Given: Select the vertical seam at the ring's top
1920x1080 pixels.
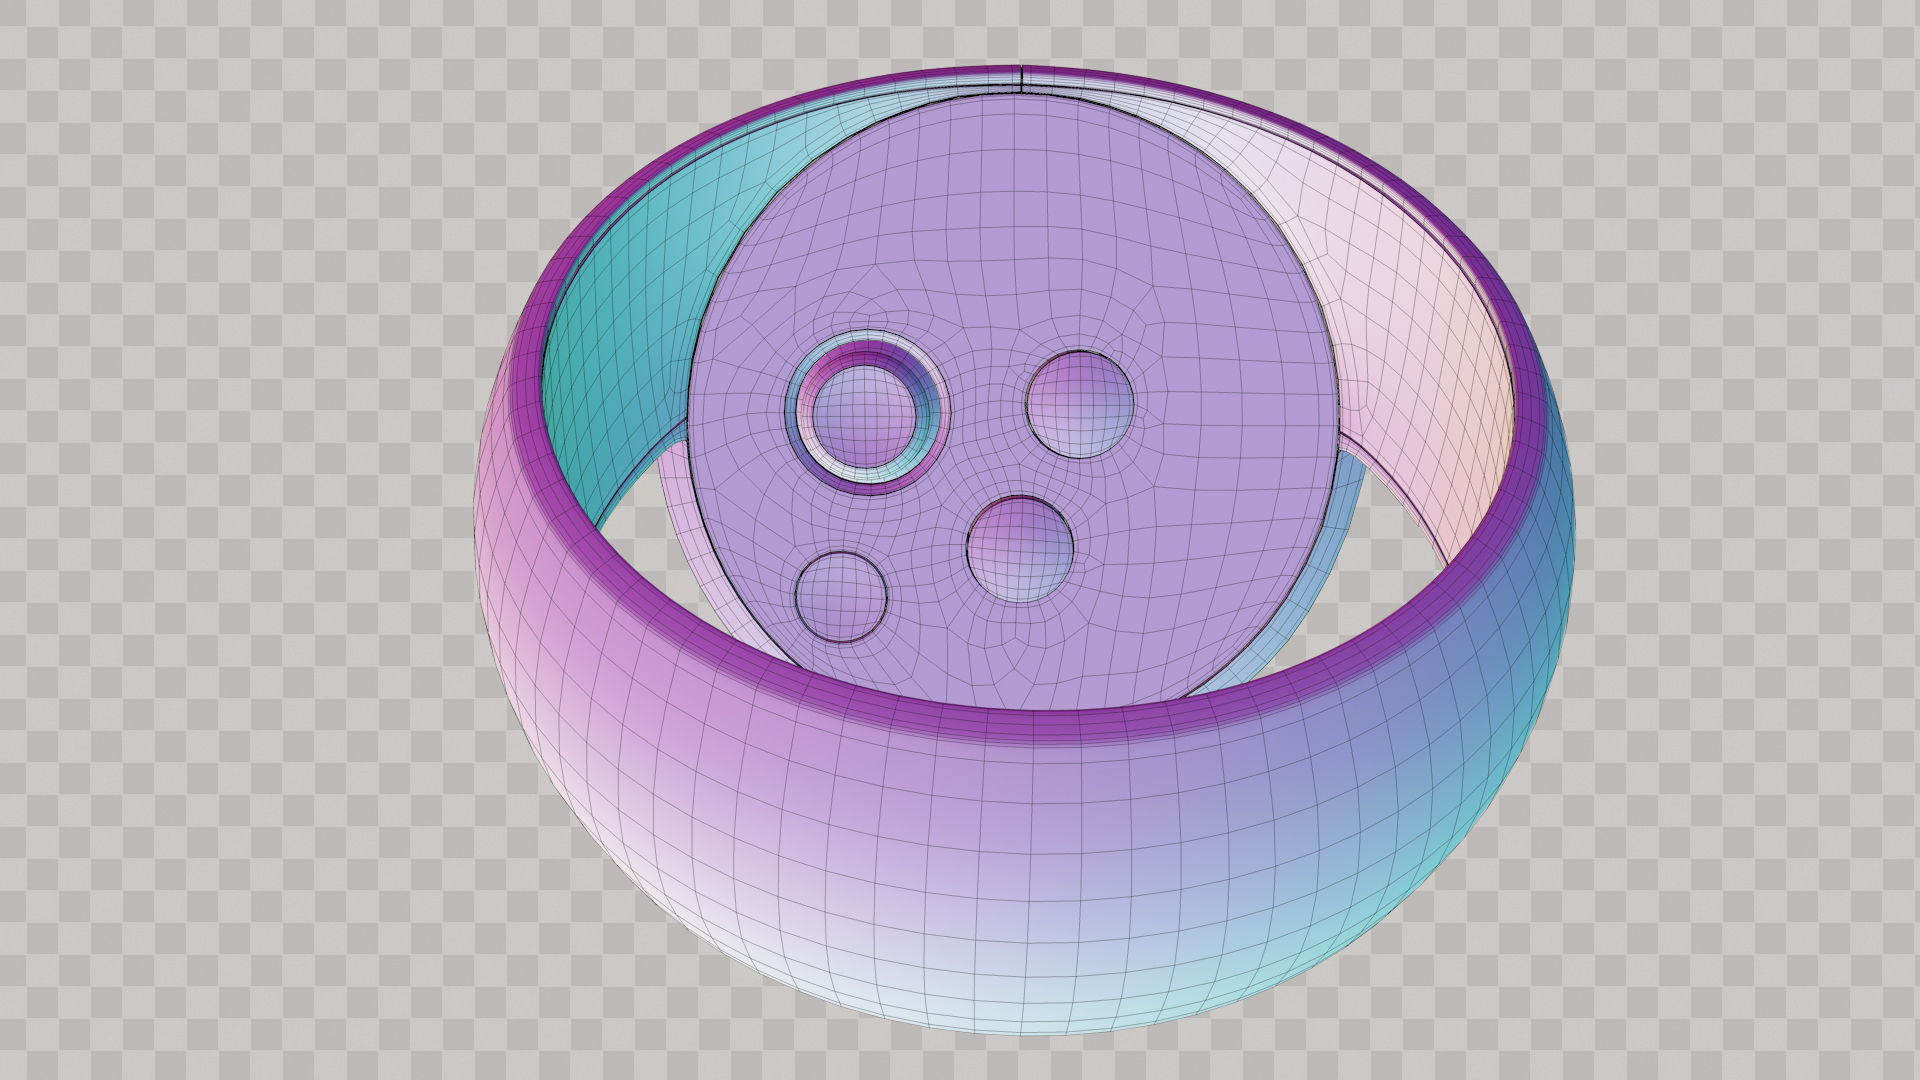Looking at the screenshot, I should [1021, 80].
